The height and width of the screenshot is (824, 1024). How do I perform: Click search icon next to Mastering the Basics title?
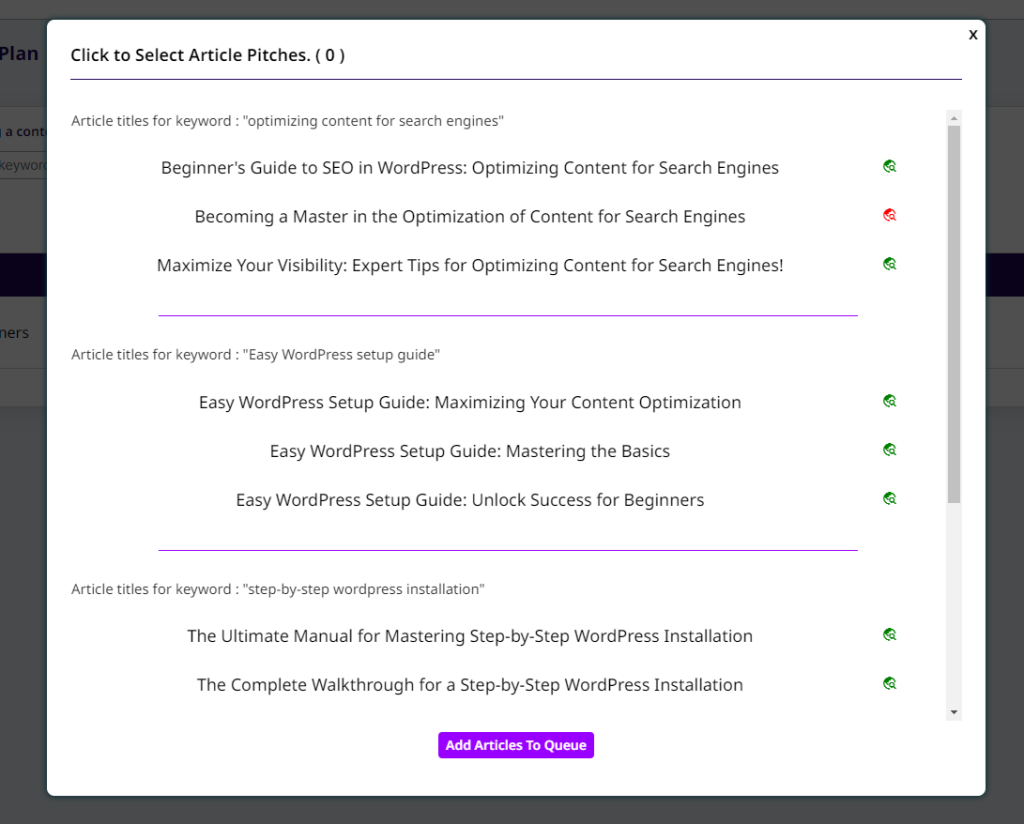(889, 450)
